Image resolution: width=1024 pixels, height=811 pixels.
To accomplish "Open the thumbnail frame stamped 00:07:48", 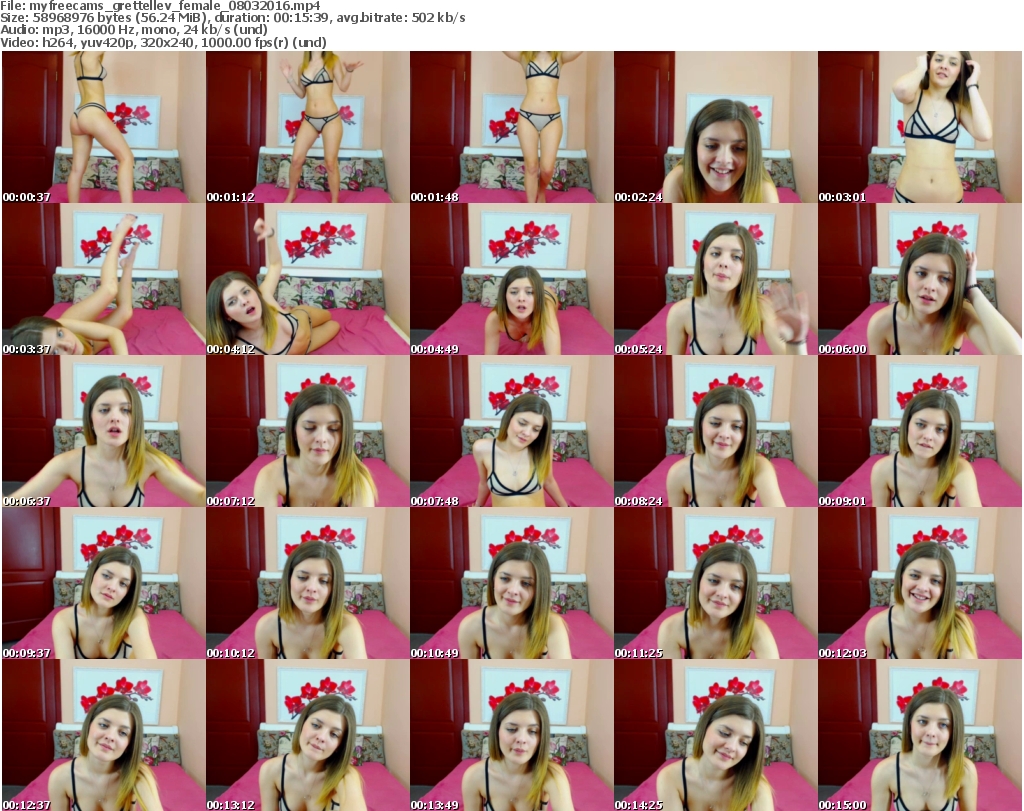I will click(511, 432).
